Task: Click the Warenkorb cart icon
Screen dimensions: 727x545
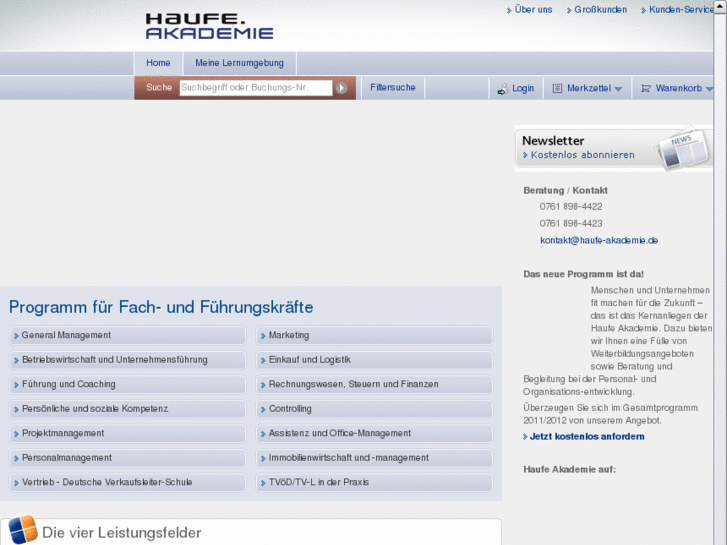Action: pyautogui.click(x=646, y=88)
